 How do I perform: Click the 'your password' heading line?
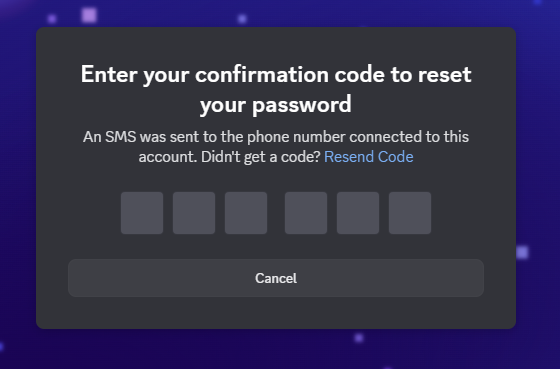276,105
